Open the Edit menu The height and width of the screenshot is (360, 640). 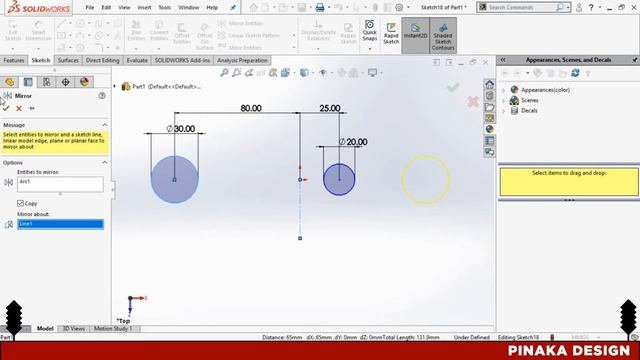point(106,7)
